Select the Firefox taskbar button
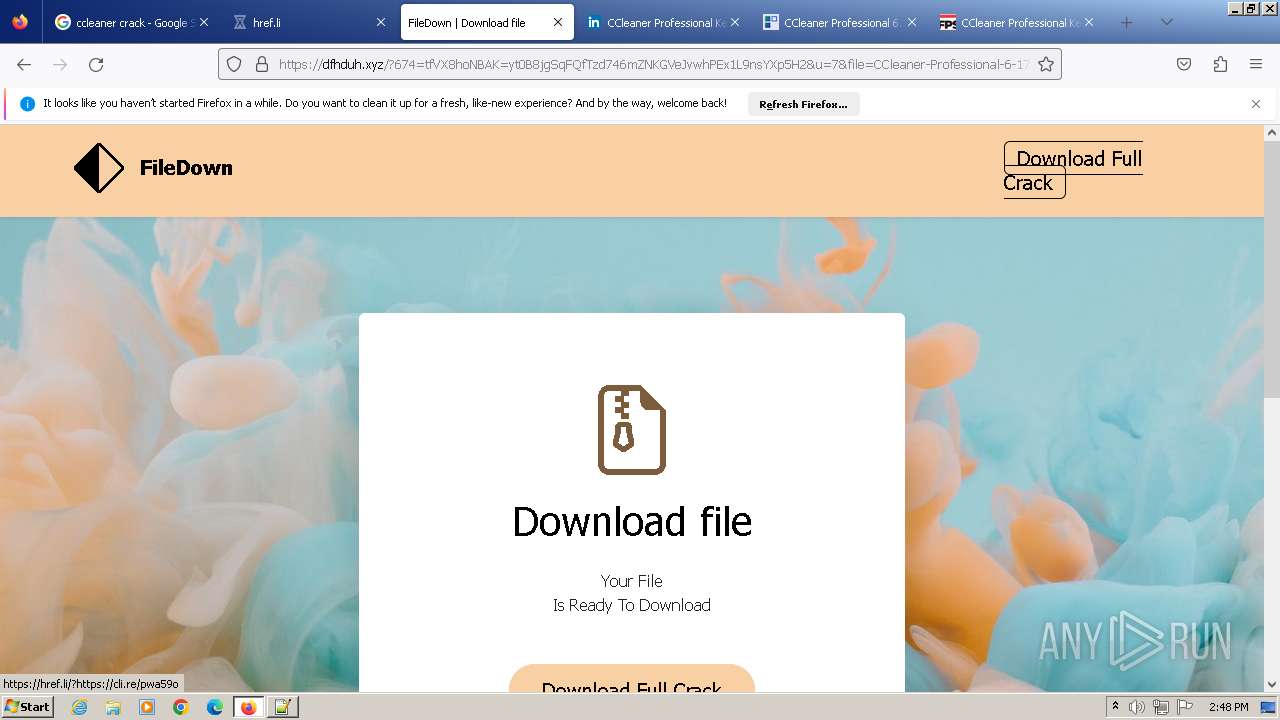Screen dimensions: 1280x720 (249, 707)
